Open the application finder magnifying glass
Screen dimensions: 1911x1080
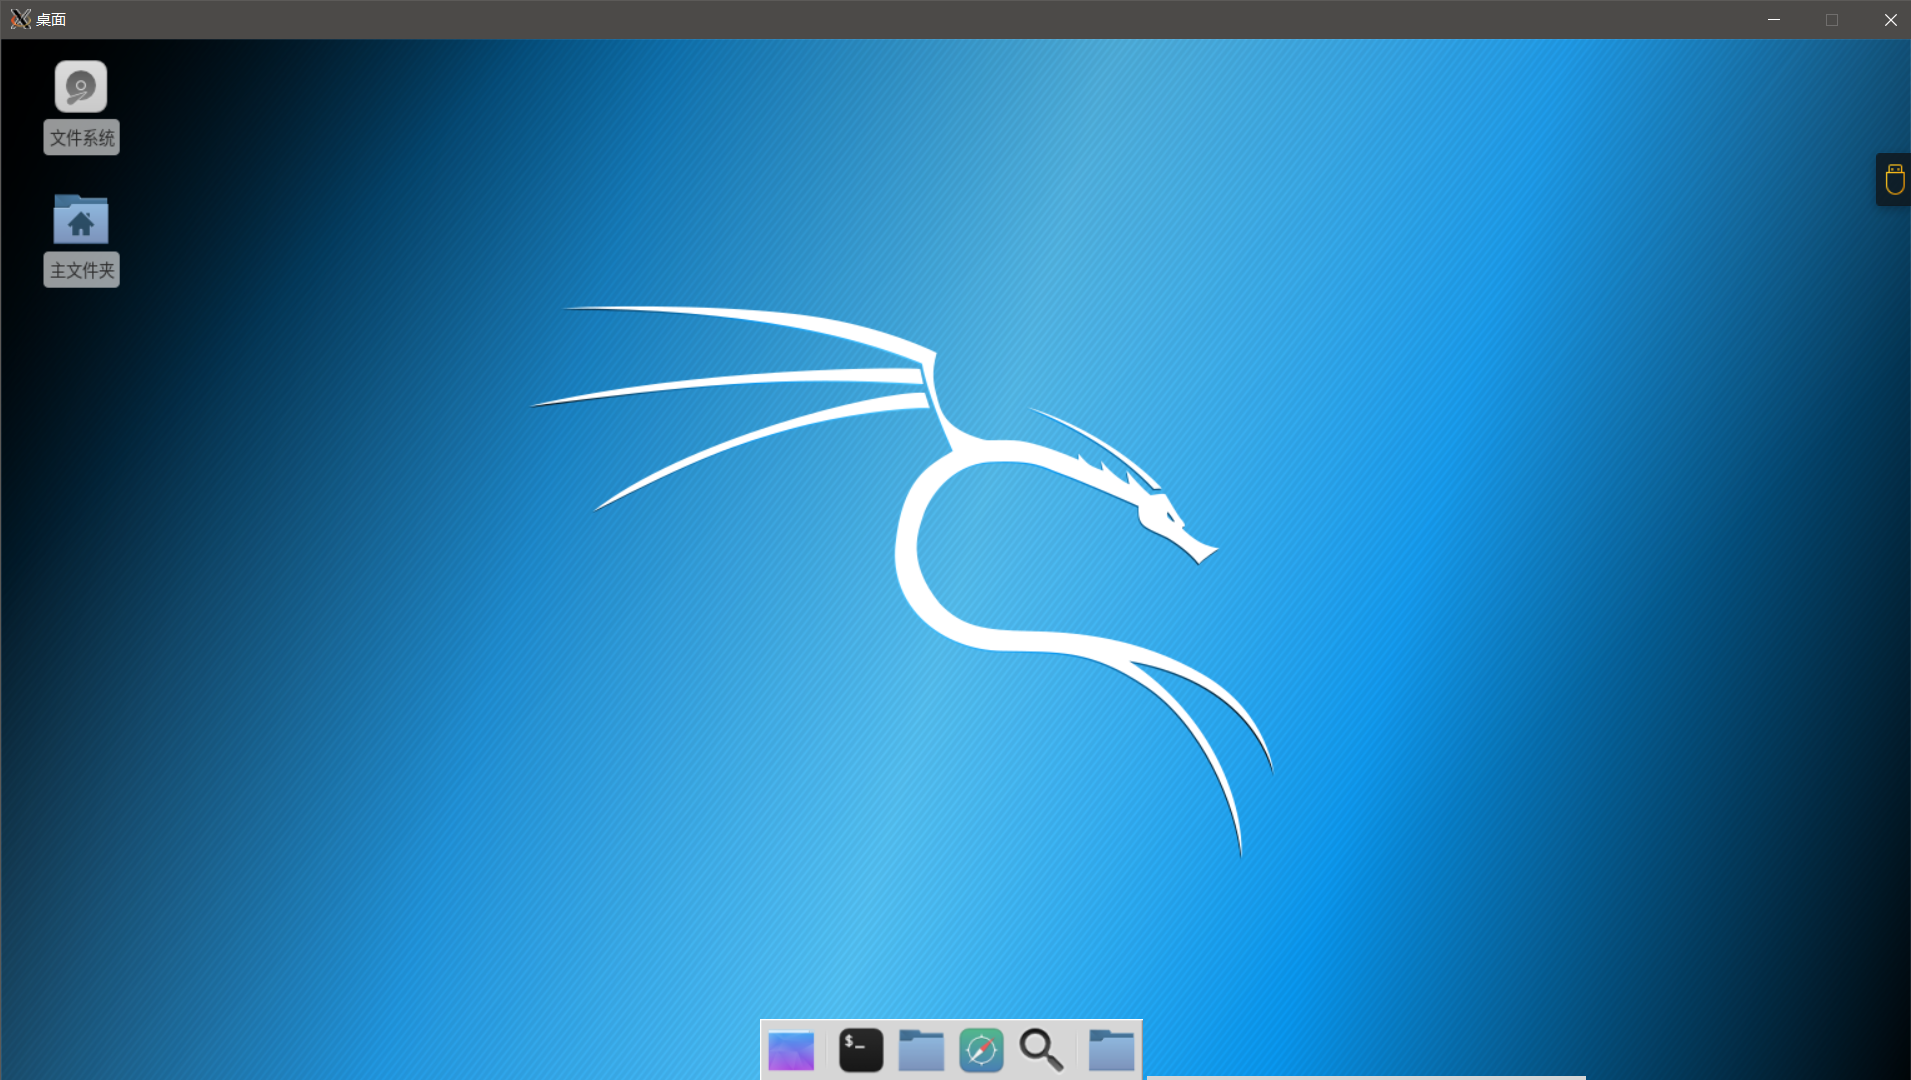(1041, 1050)
